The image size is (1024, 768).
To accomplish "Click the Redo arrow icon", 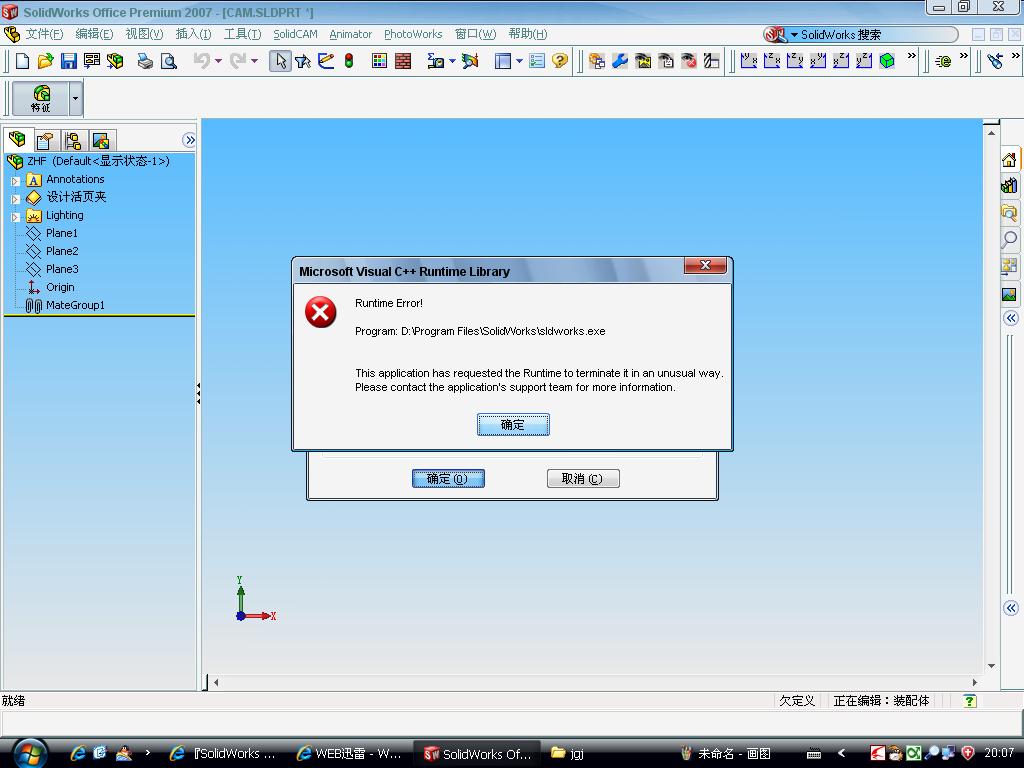I will (238, 61).
